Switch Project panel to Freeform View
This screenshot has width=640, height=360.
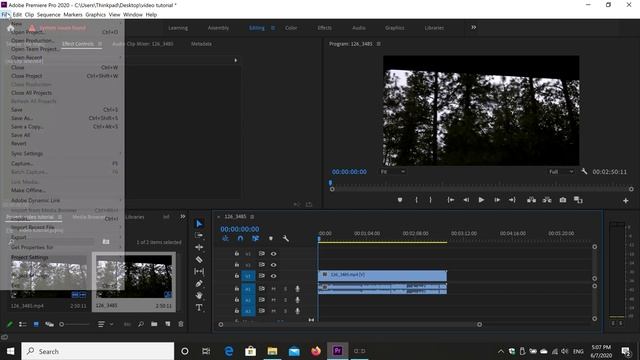point(49,324)
